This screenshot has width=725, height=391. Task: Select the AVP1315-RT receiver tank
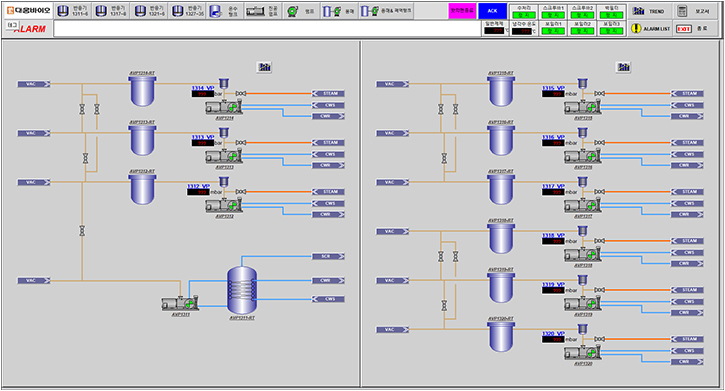[501, 91]
